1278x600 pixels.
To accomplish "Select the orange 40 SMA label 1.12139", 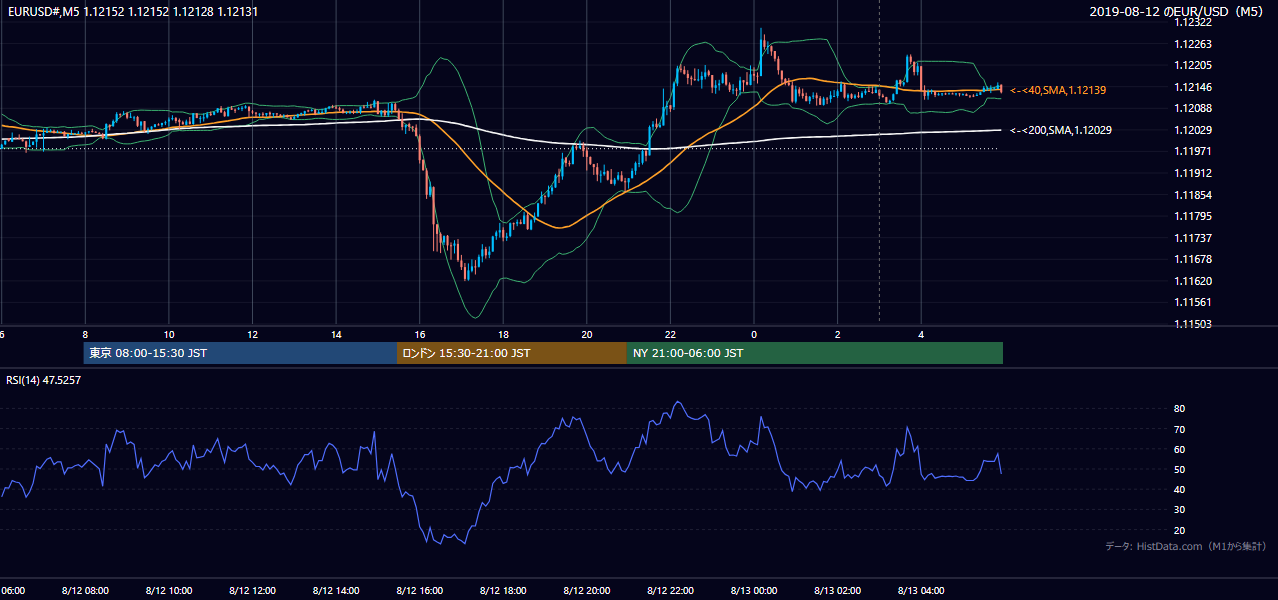I will coord(1058,90).
